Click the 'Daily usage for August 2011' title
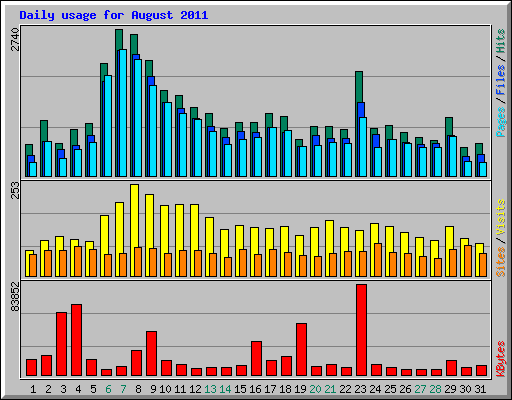This screenshot has width=512, height=400. click(x=114, y=15)
